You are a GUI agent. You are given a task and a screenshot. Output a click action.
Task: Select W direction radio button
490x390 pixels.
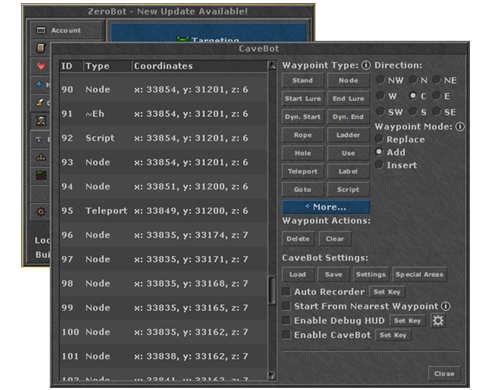(380, 96)
